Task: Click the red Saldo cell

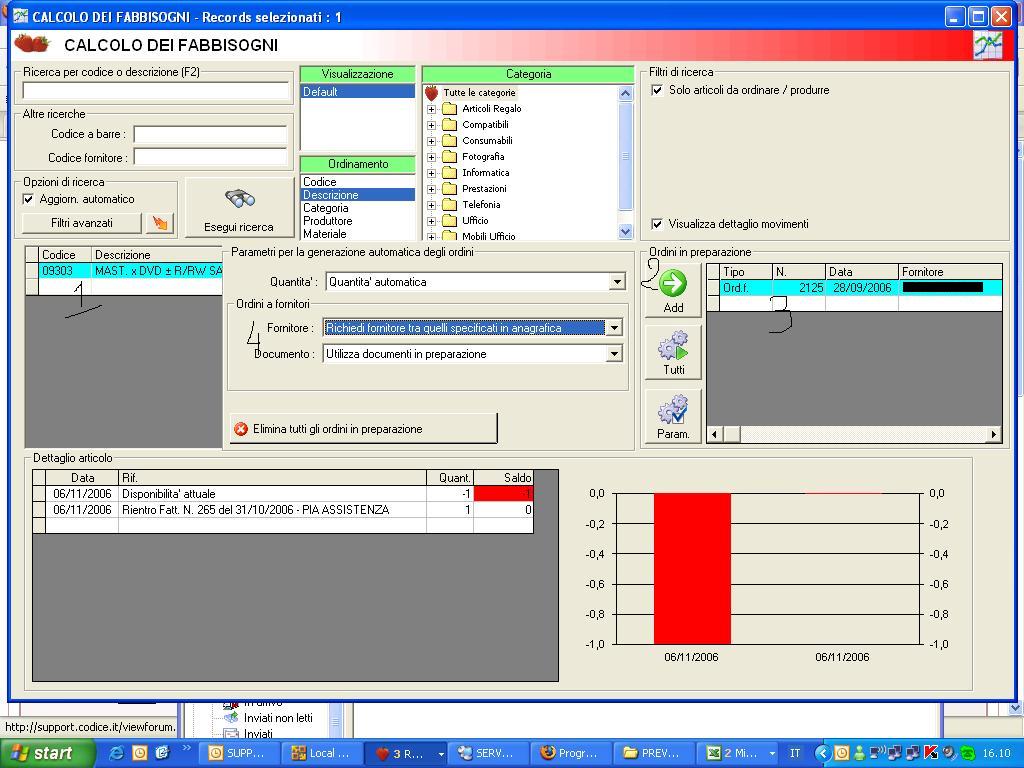Action: pos(503,494)
